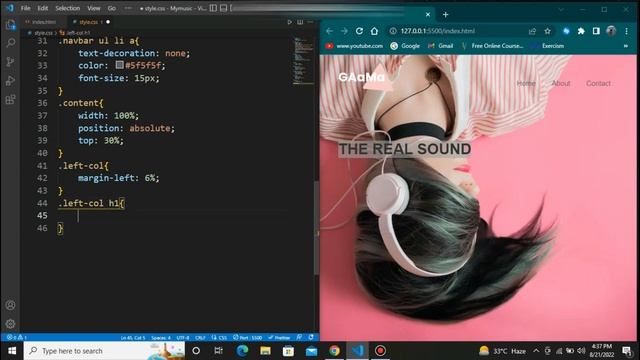Click the Run play icon in editor toolbar

click(289, 22)
